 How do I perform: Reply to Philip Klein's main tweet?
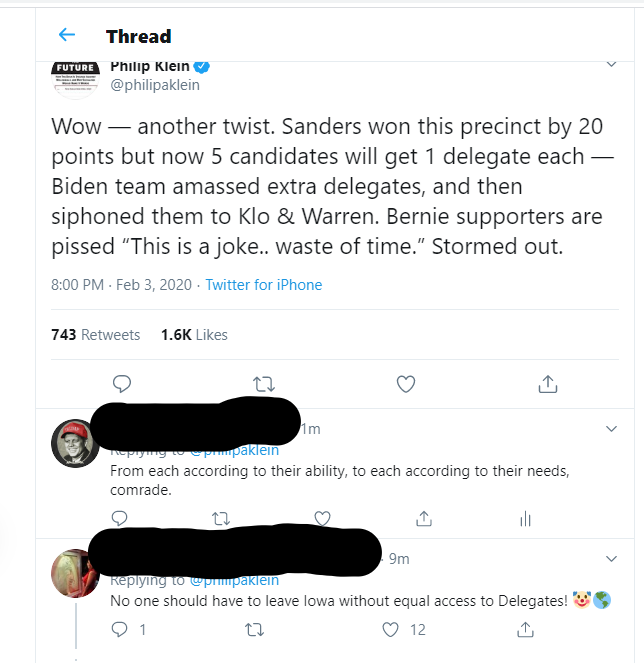(x=121, y=383)
